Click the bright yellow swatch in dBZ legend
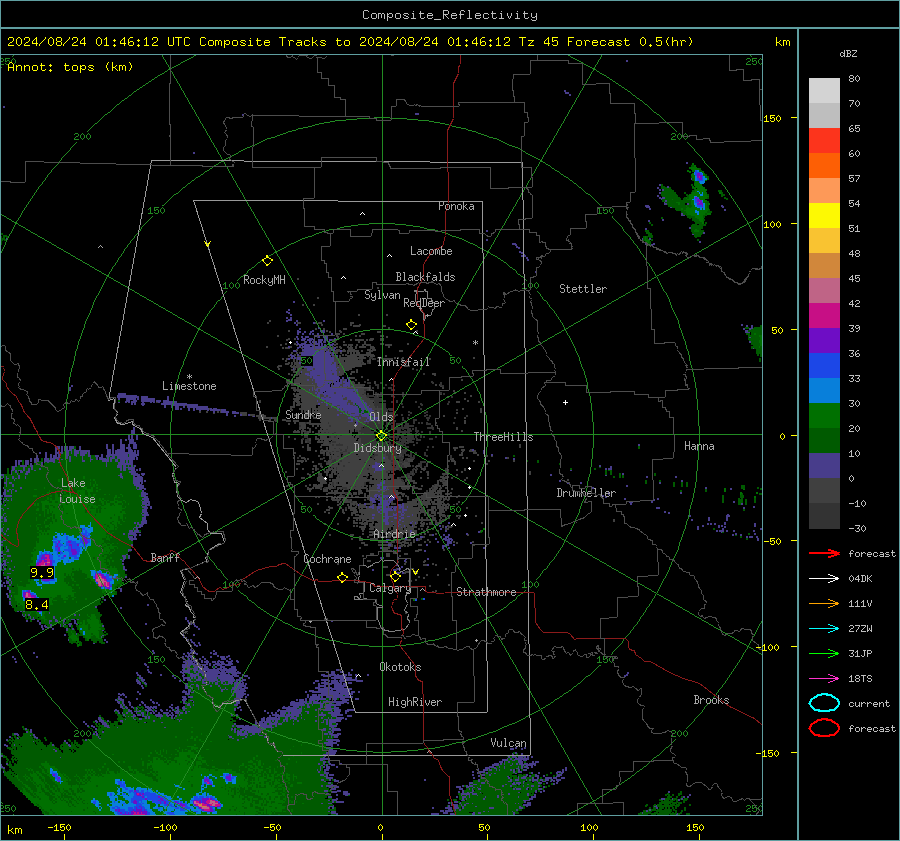The image size is (900, 841). click(824, 216)
